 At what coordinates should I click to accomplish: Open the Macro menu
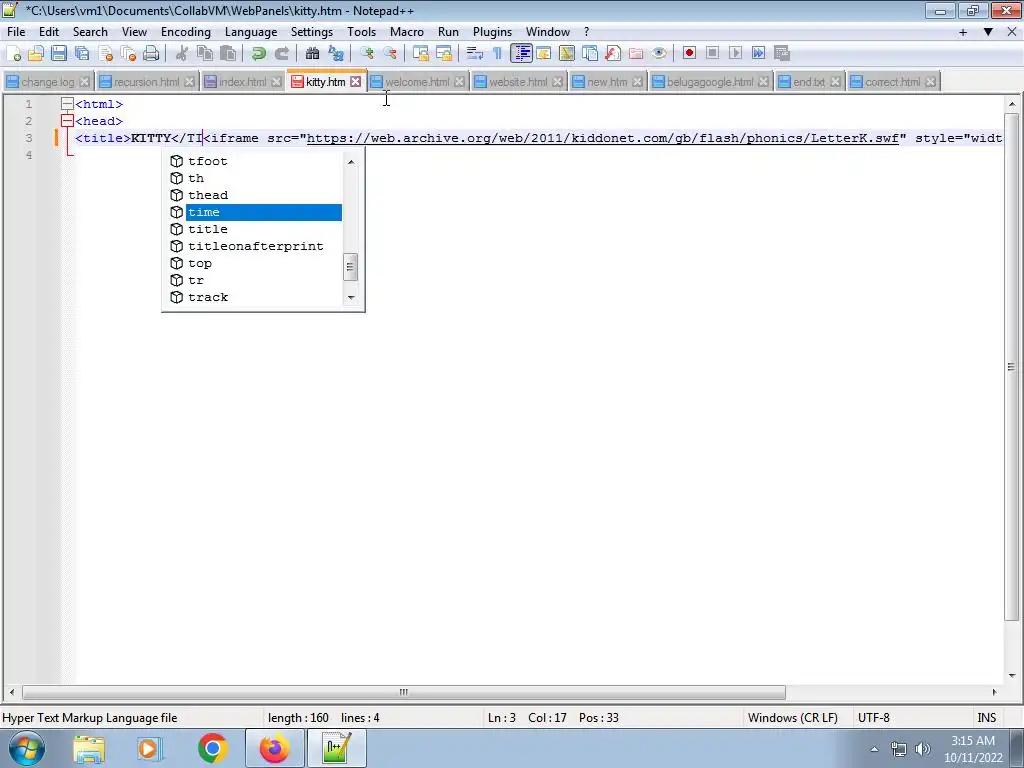tap(407, 32)
